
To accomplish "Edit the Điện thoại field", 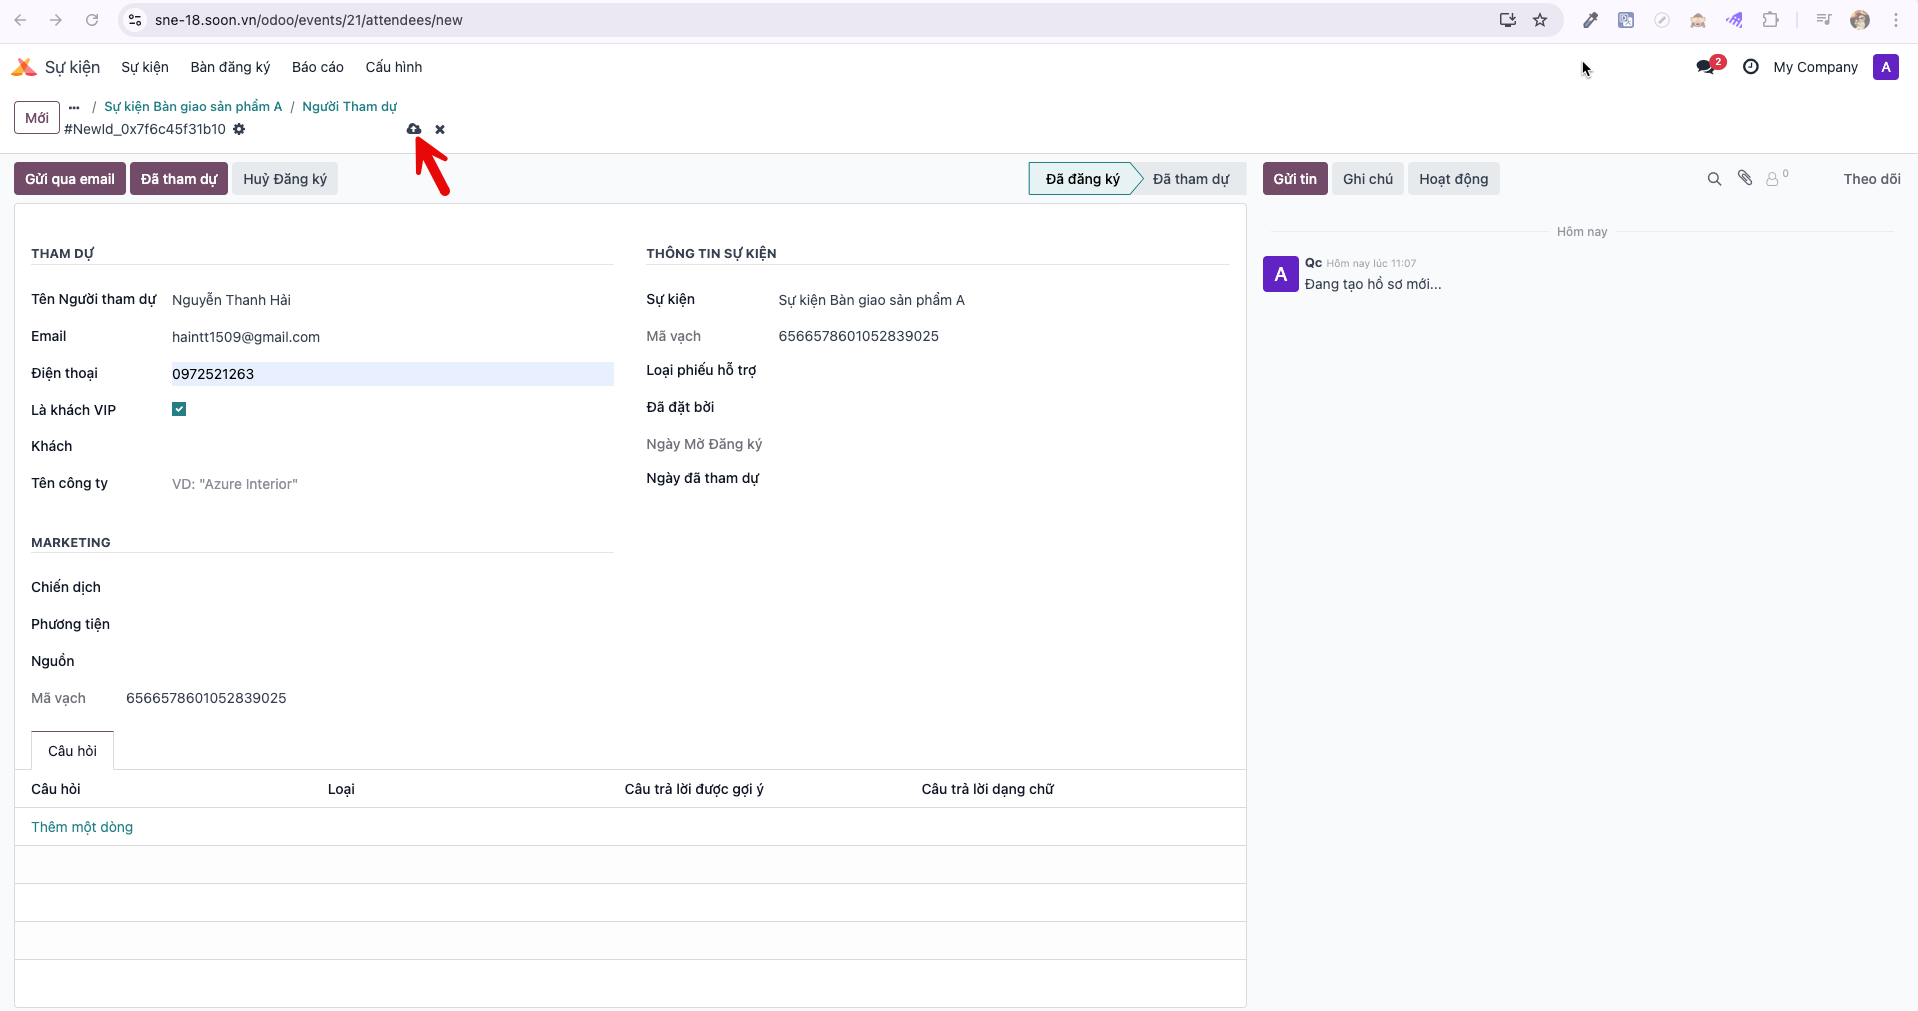I will [392, 374].
